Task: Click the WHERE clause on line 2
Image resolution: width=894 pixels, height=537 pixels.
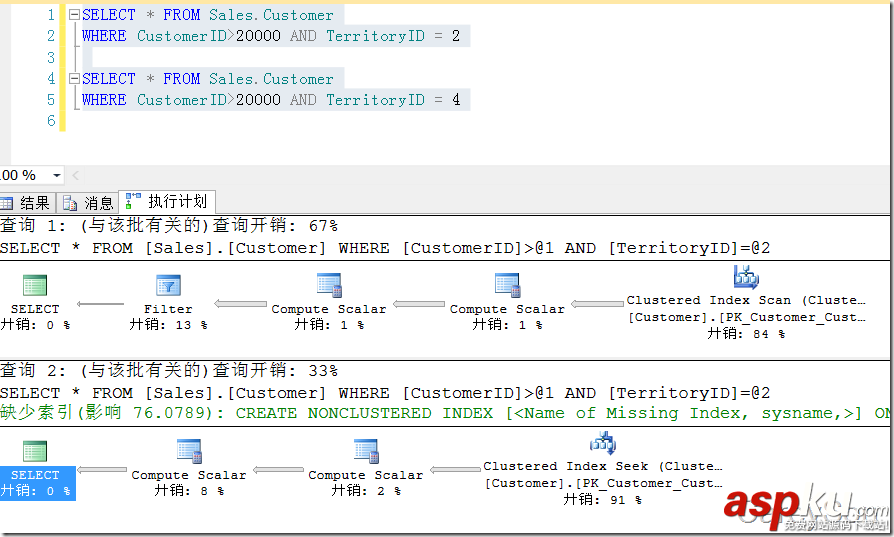Action: click(104, 36)
